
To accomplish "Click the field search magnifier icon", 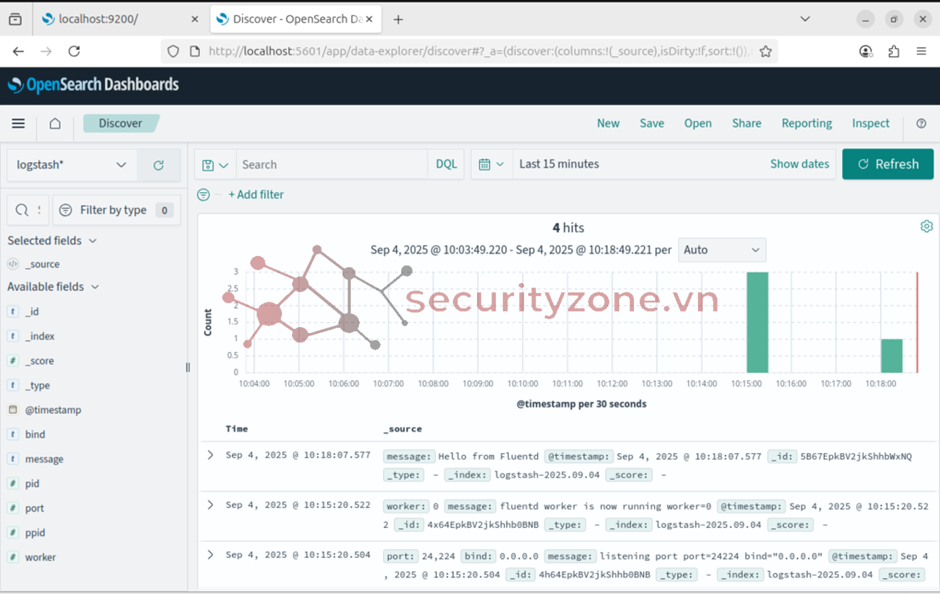I will 22,210.
